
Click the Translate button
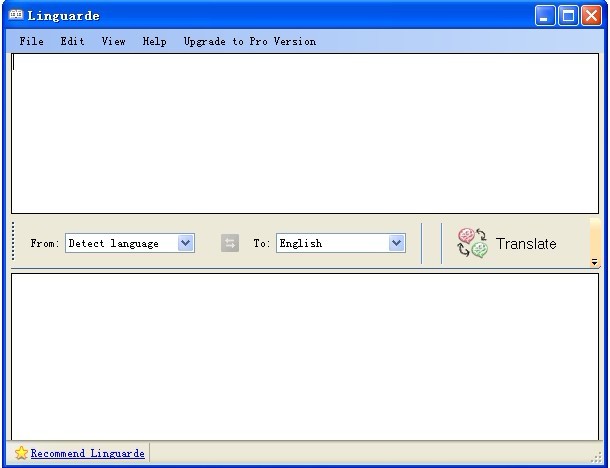point(507,244)
